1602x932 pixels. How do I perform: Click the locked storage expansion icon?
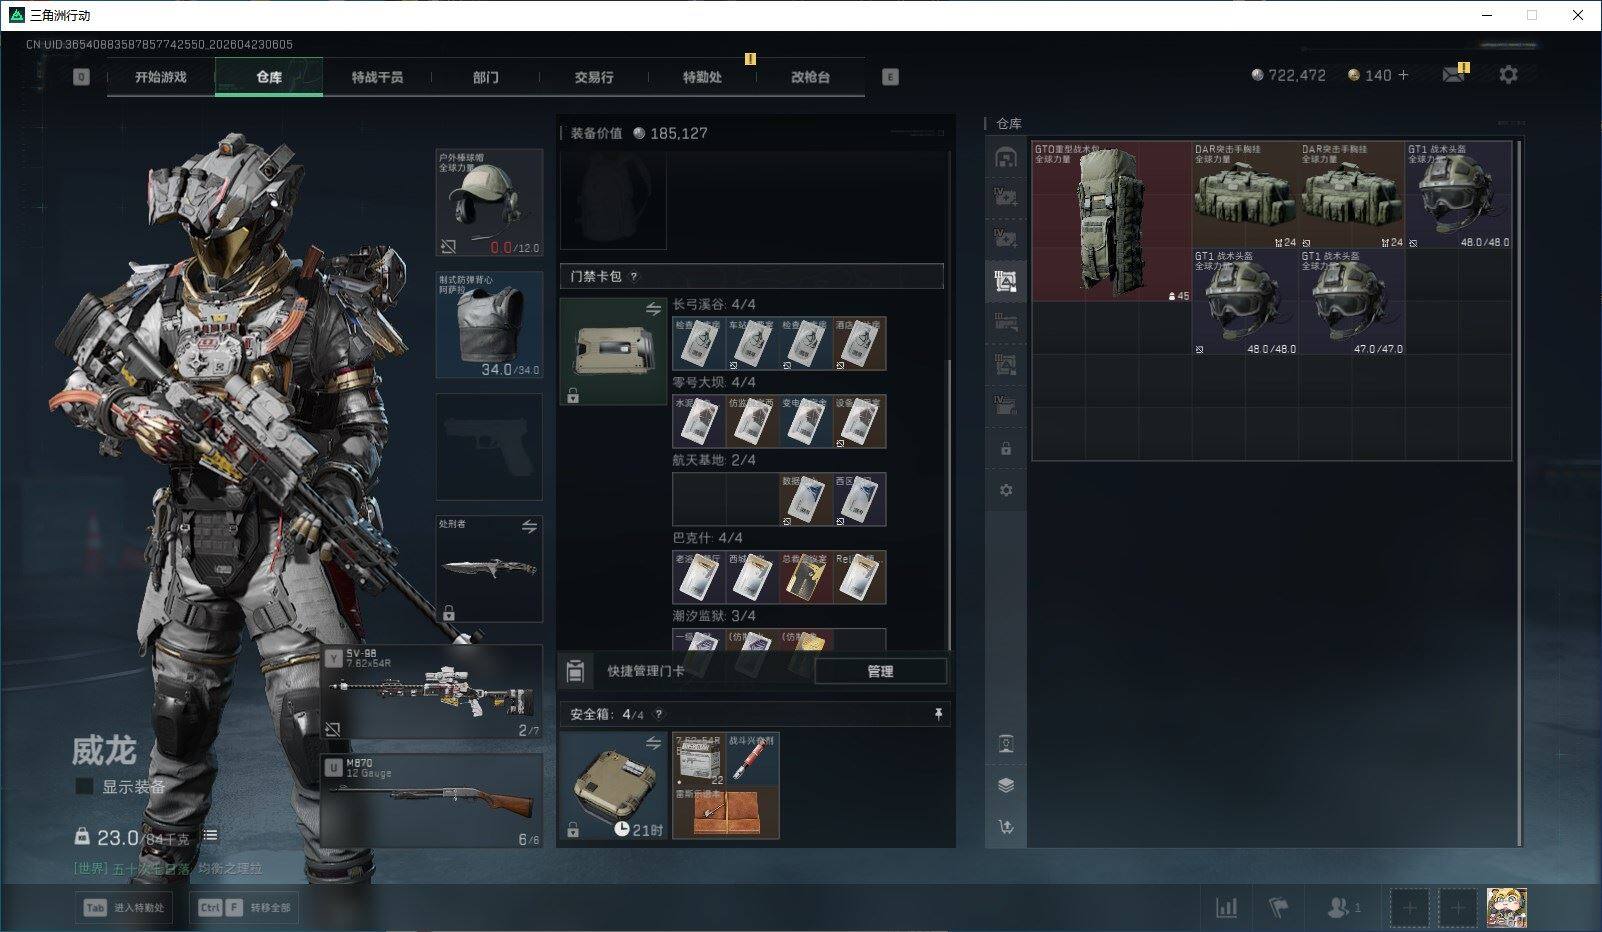pos(1006,449)
